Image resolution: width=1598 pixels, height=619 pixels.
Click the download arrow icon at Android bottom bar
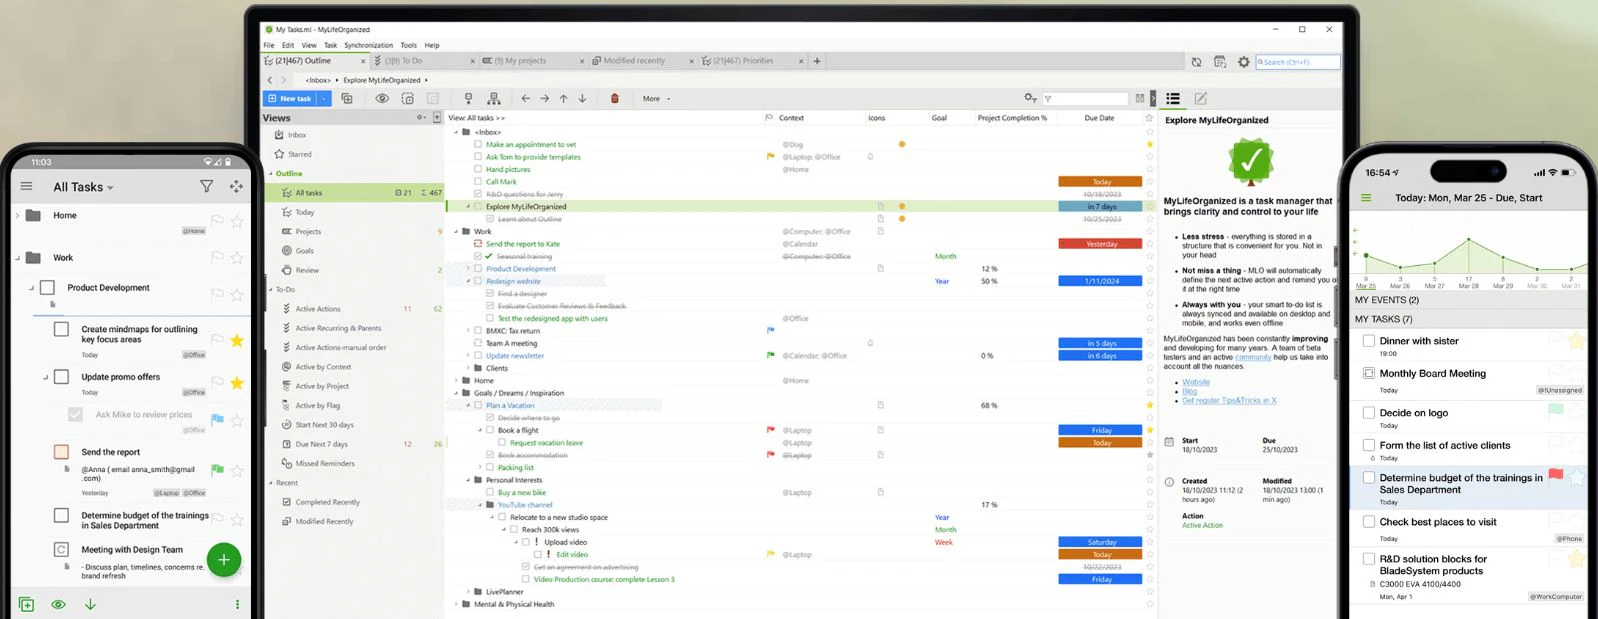90,604
